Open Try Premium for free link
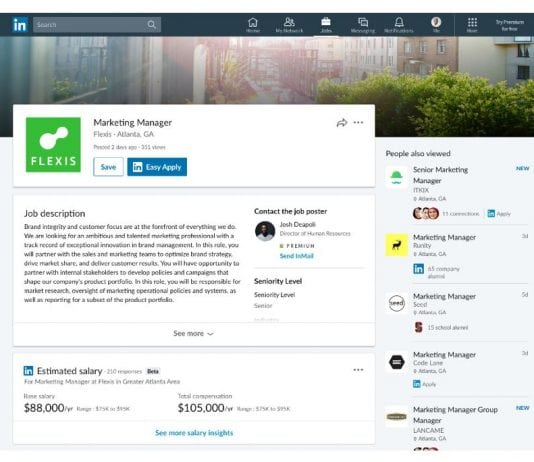Screen dimensions: 534x462 (x=509, y=25)
